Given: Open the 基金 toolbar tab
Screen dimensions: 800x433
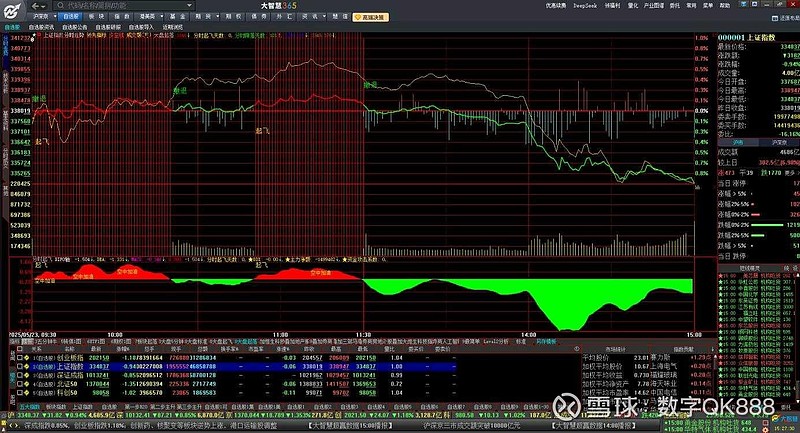Looking at the screenshot, I should 179,17.
